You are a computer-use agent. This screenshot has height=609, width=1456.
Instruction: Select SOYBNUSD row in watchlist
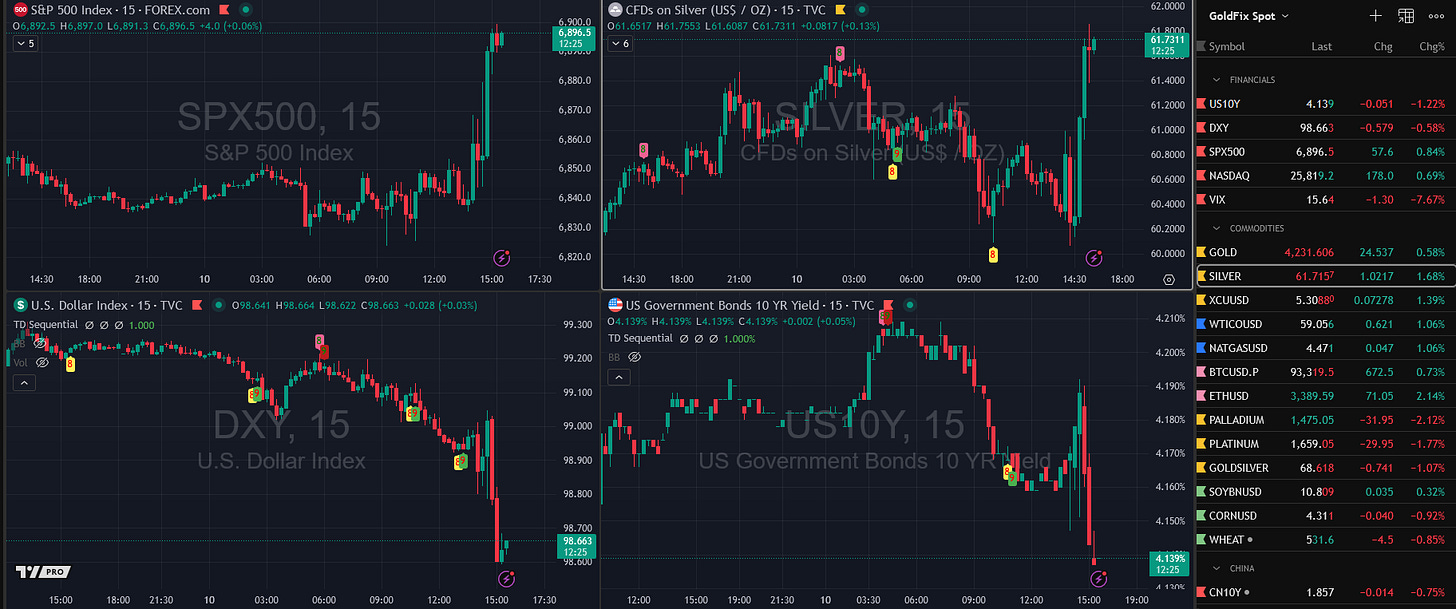1325,492
